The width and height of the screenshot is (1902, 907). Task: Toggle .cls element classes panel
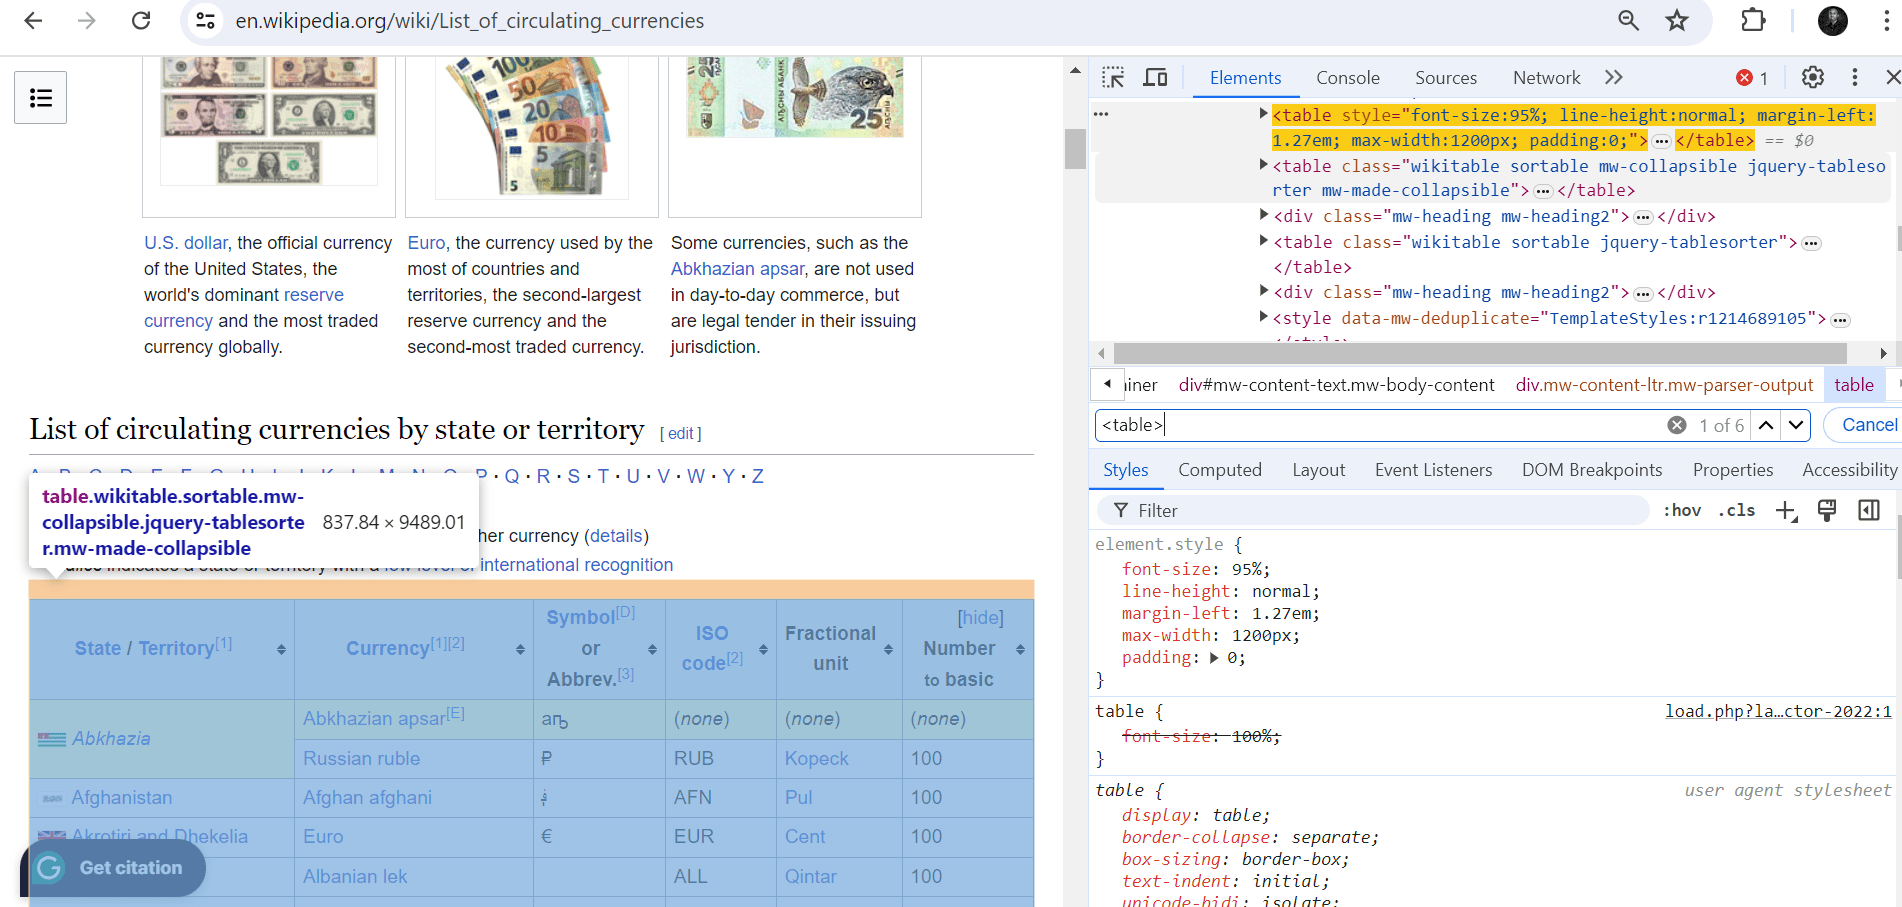1736,511
